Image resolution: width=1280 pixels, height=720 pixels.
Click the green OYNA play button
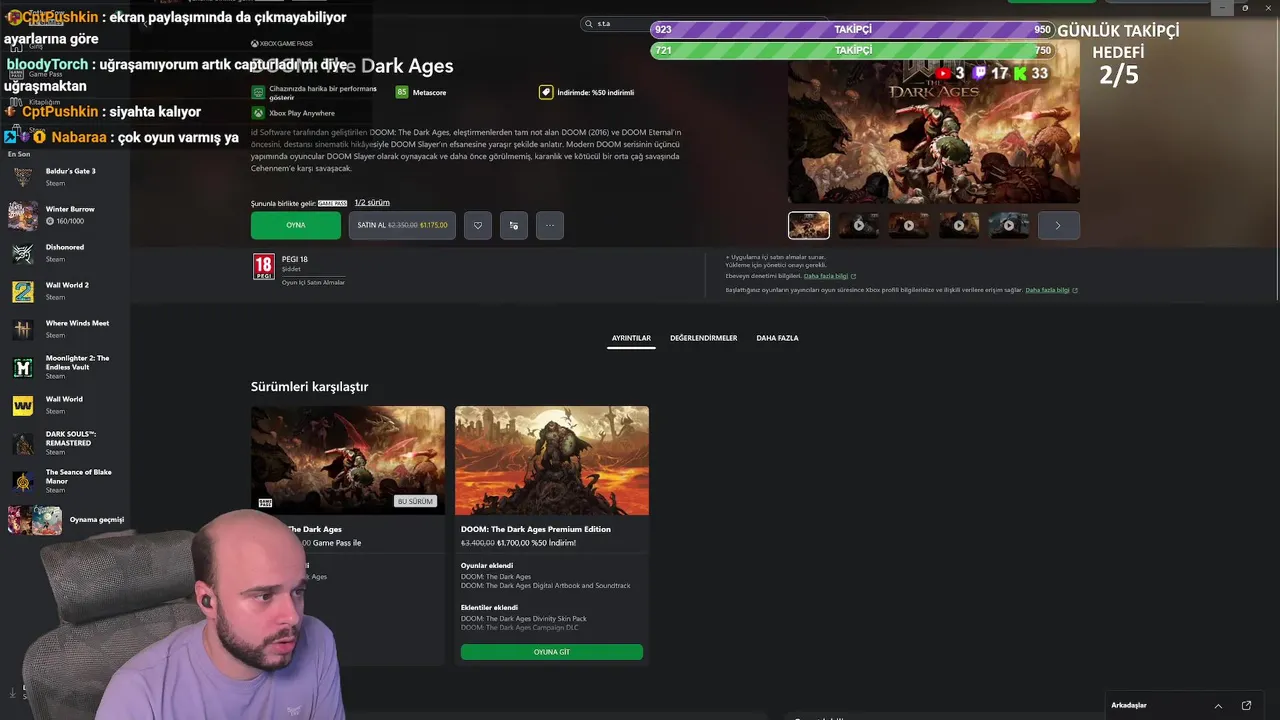click(x=296, y=225)
